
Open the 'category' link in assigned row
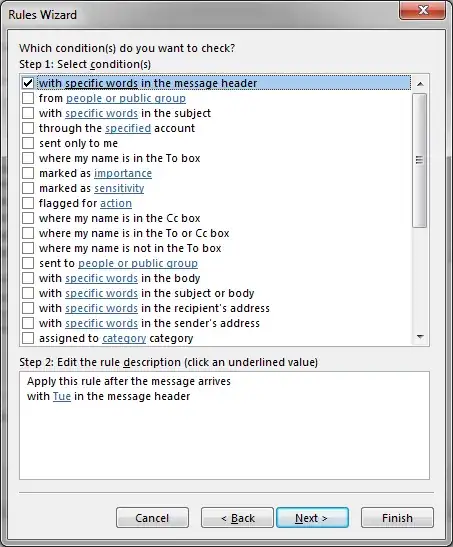[124, 338]
